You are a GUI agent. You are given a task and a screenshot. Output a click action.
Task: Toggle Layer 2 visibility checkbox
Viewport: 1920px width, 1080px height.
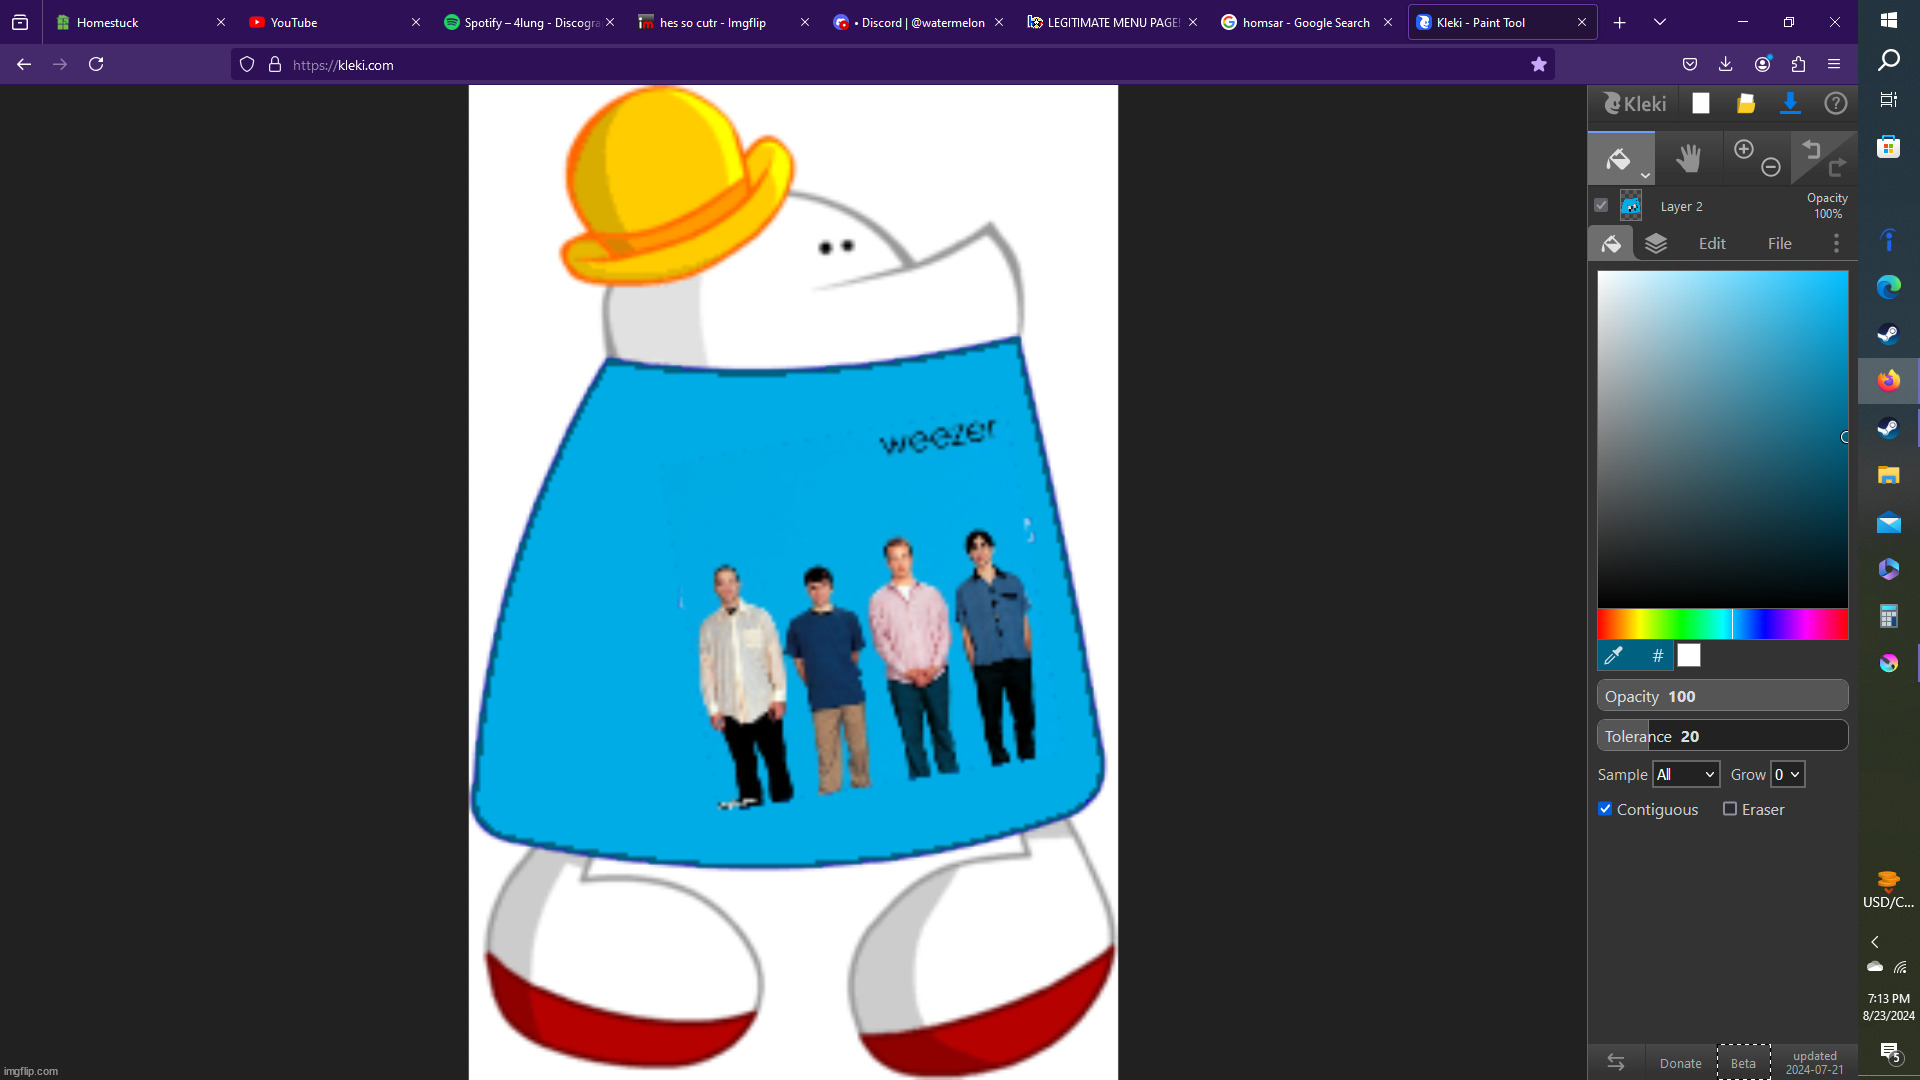[1601, 205]
